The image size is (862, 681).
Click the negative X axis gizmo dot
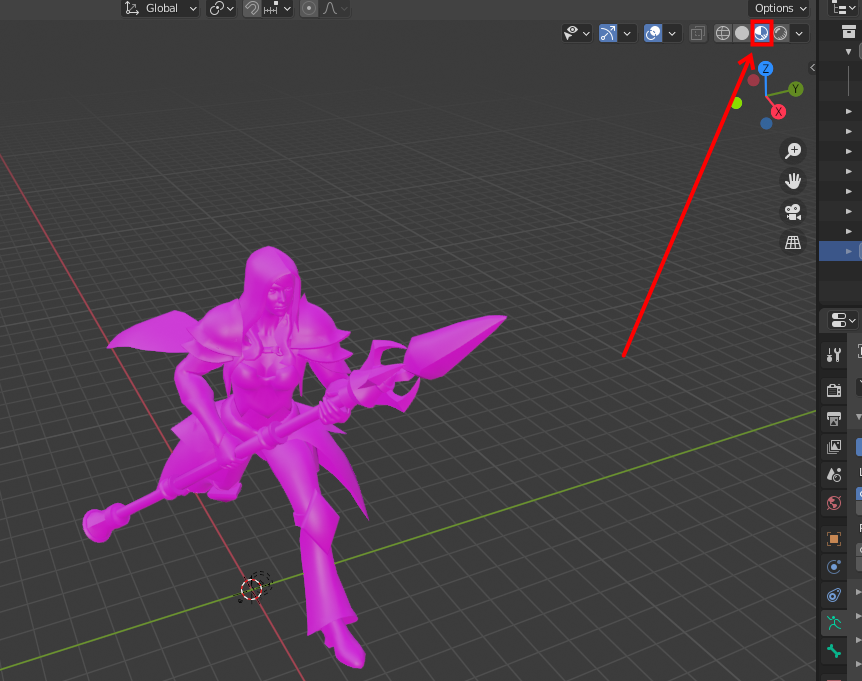tap(753, 80)
